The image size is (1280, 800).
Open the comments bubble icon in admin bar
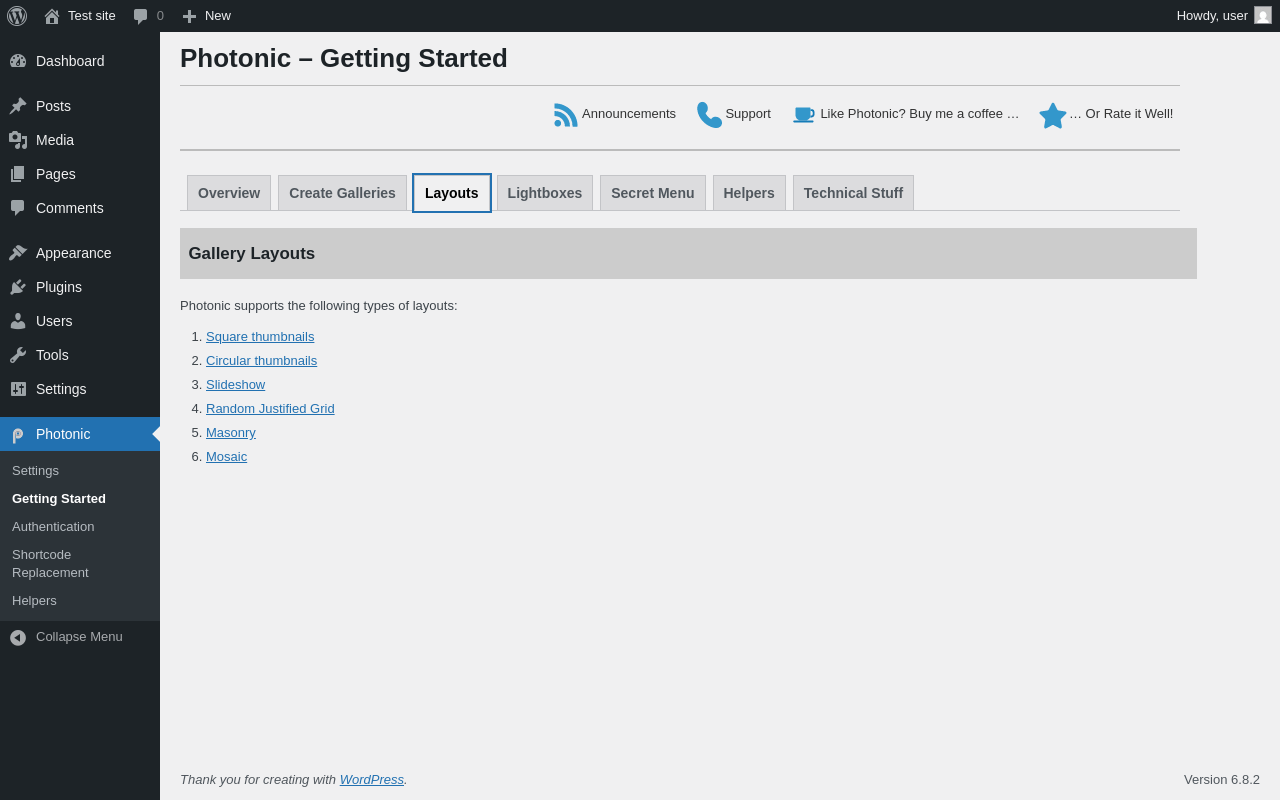tap(140, 16)
